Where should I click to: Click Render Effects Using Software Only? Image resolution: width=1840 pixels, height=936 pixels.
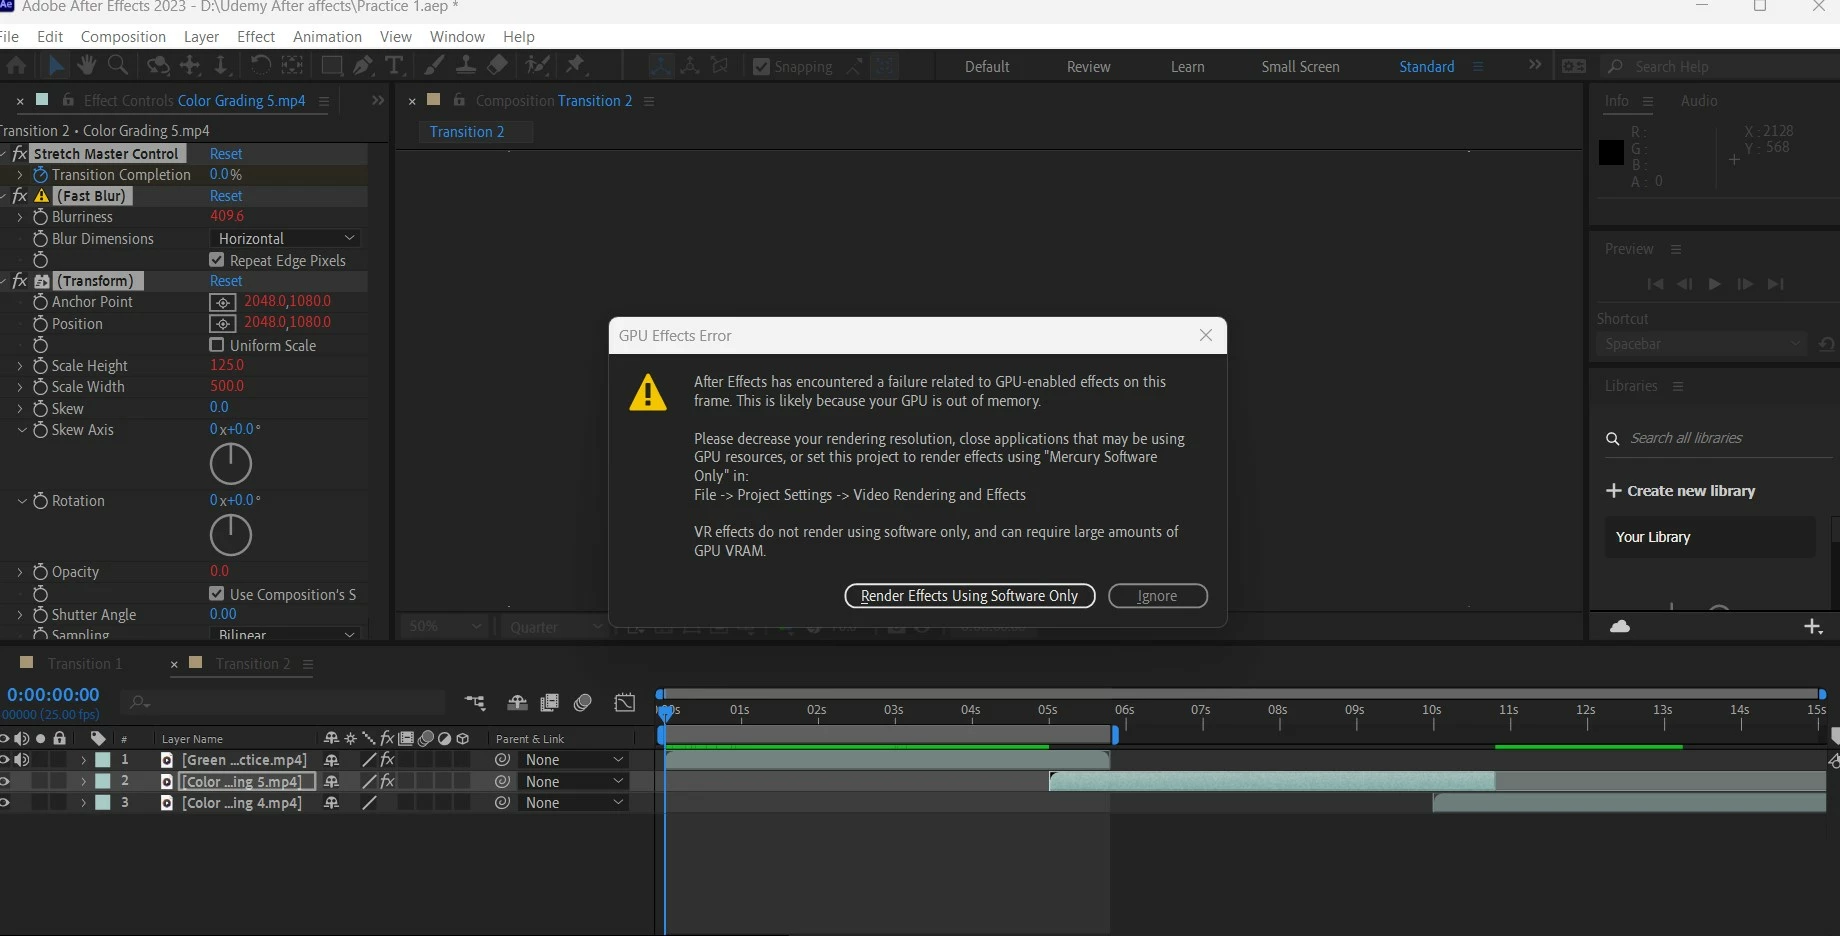[970, 596]
